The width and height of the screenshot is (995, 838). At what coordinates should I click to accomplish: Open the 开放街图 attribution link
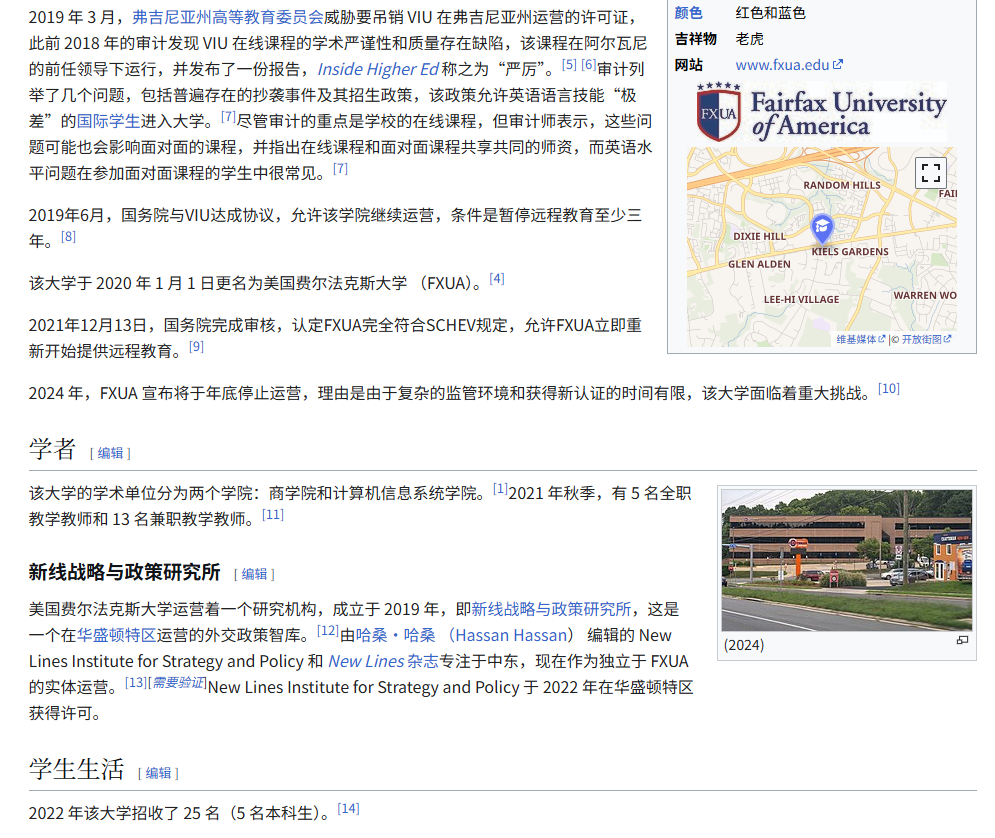point(925,340)
